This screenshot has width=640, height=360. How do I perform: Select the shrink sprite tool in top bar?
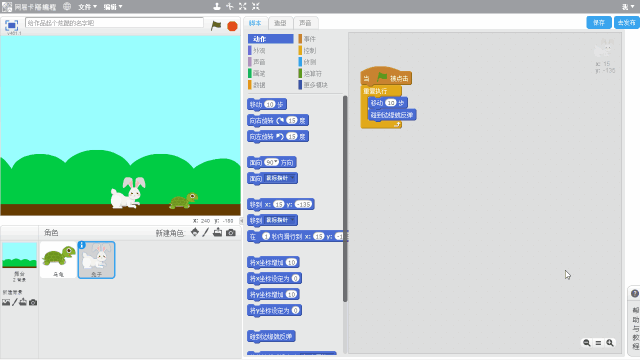(x=256, y=6)
